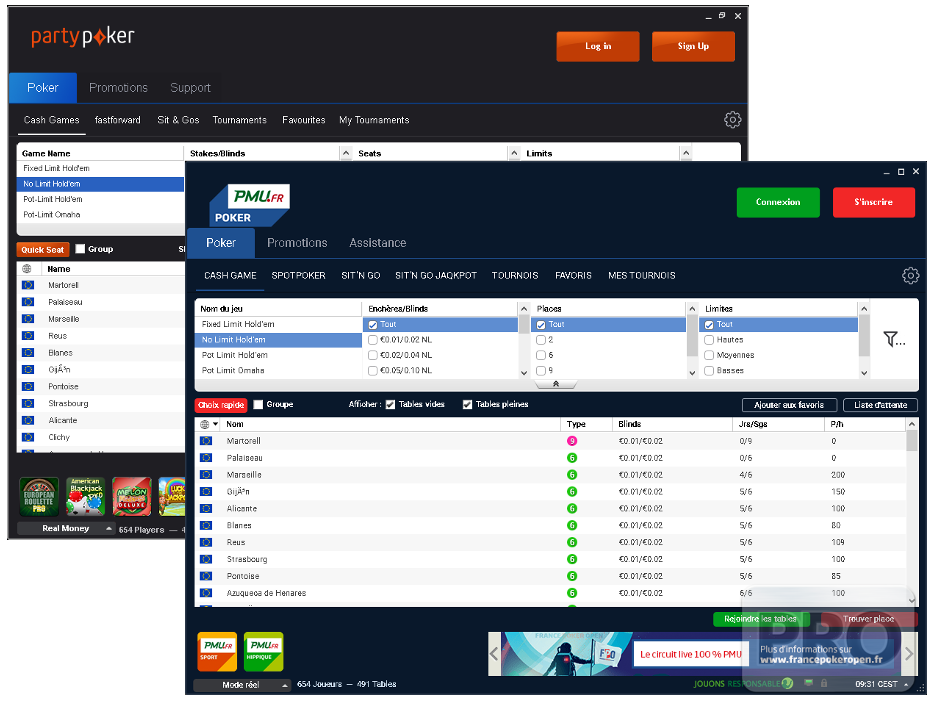Open the Lucky Jackpot game in partypoker

[x=172, y=496]
